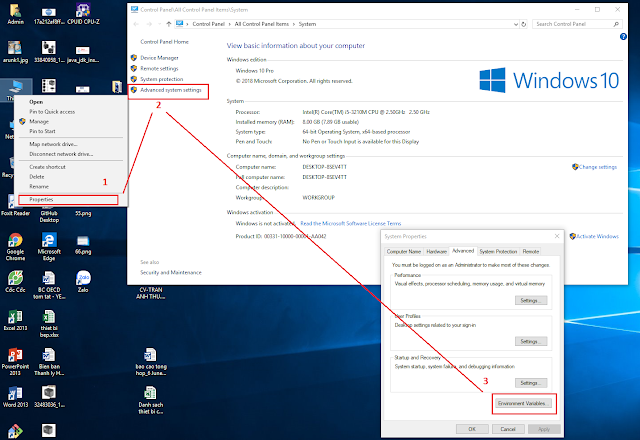Click the help question mark icon
The width and height of the screenshot is (640, 440).
(623, 37)
